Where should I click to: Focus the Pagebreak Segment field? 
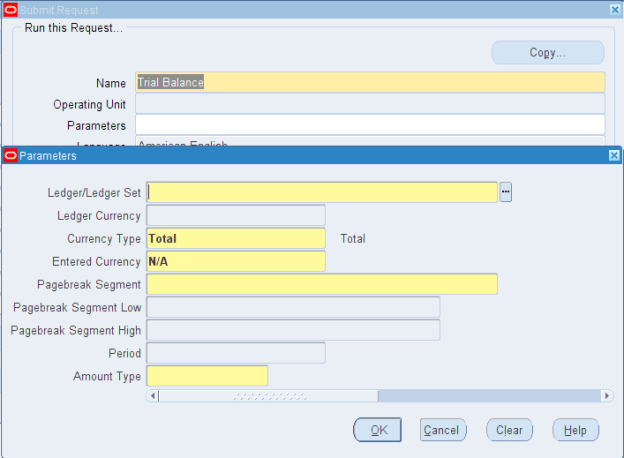pos(321,284)
